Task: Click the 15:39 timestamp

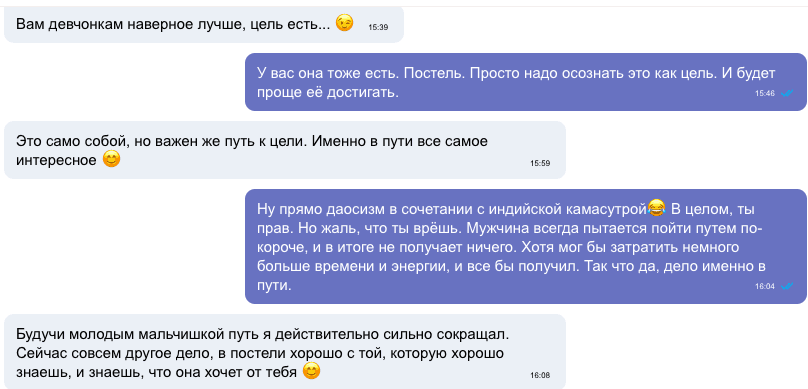Action: (378, 27)
